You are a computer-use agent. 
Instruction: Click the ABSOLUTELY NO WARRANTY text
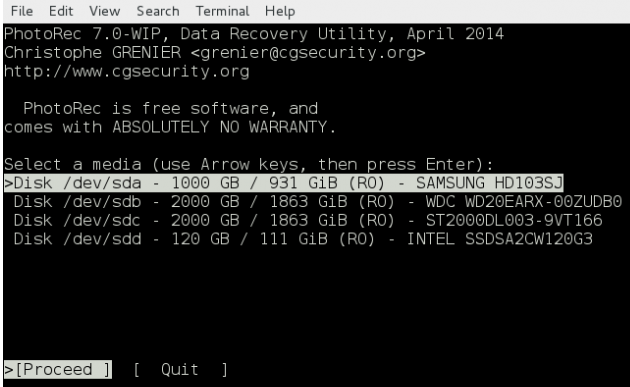224,127
